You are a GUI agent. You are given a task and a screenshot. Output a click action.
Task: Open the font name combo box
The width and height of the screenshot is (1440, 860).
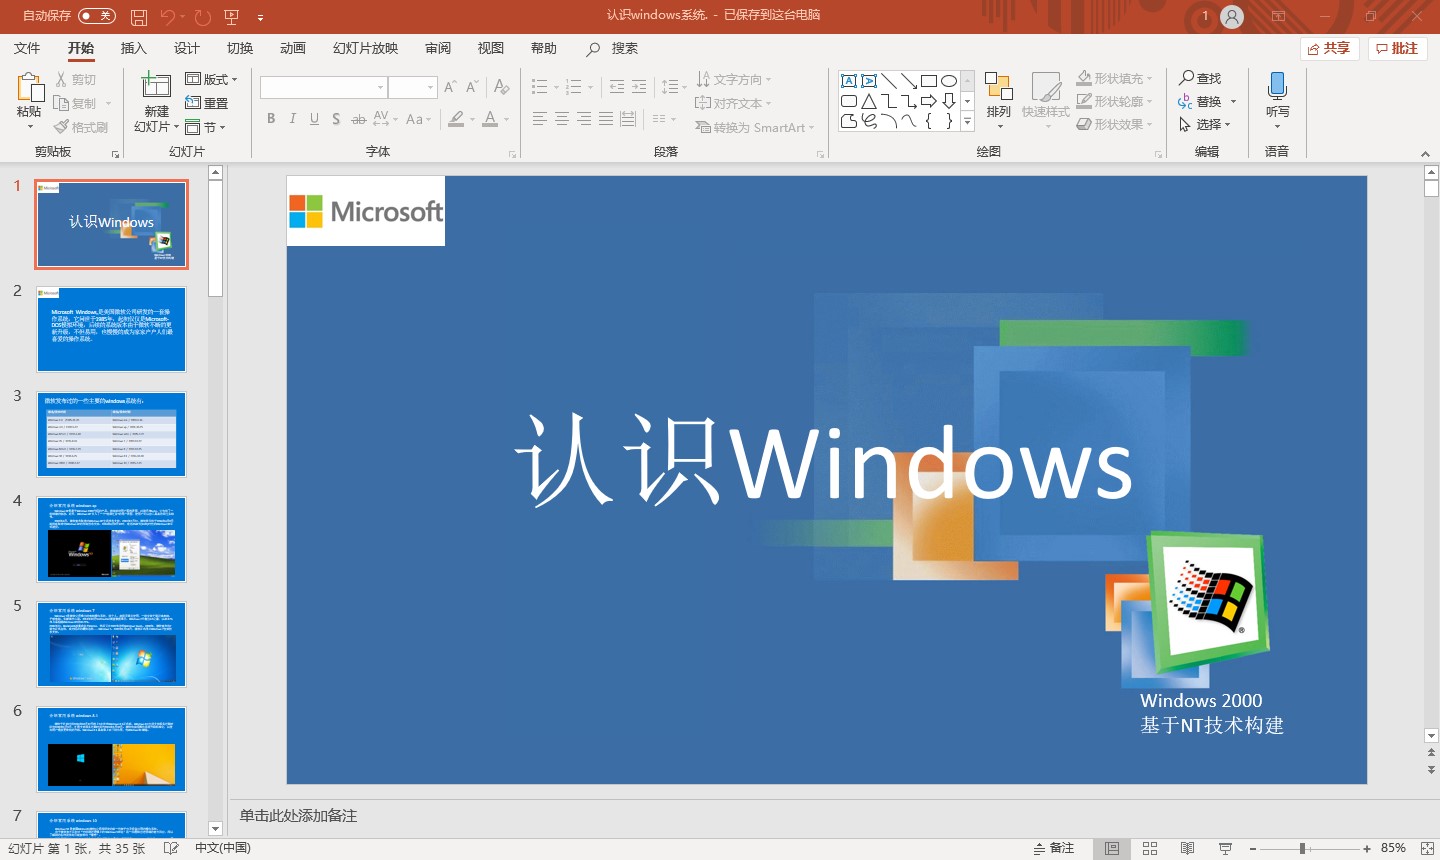tap(323, 87)
